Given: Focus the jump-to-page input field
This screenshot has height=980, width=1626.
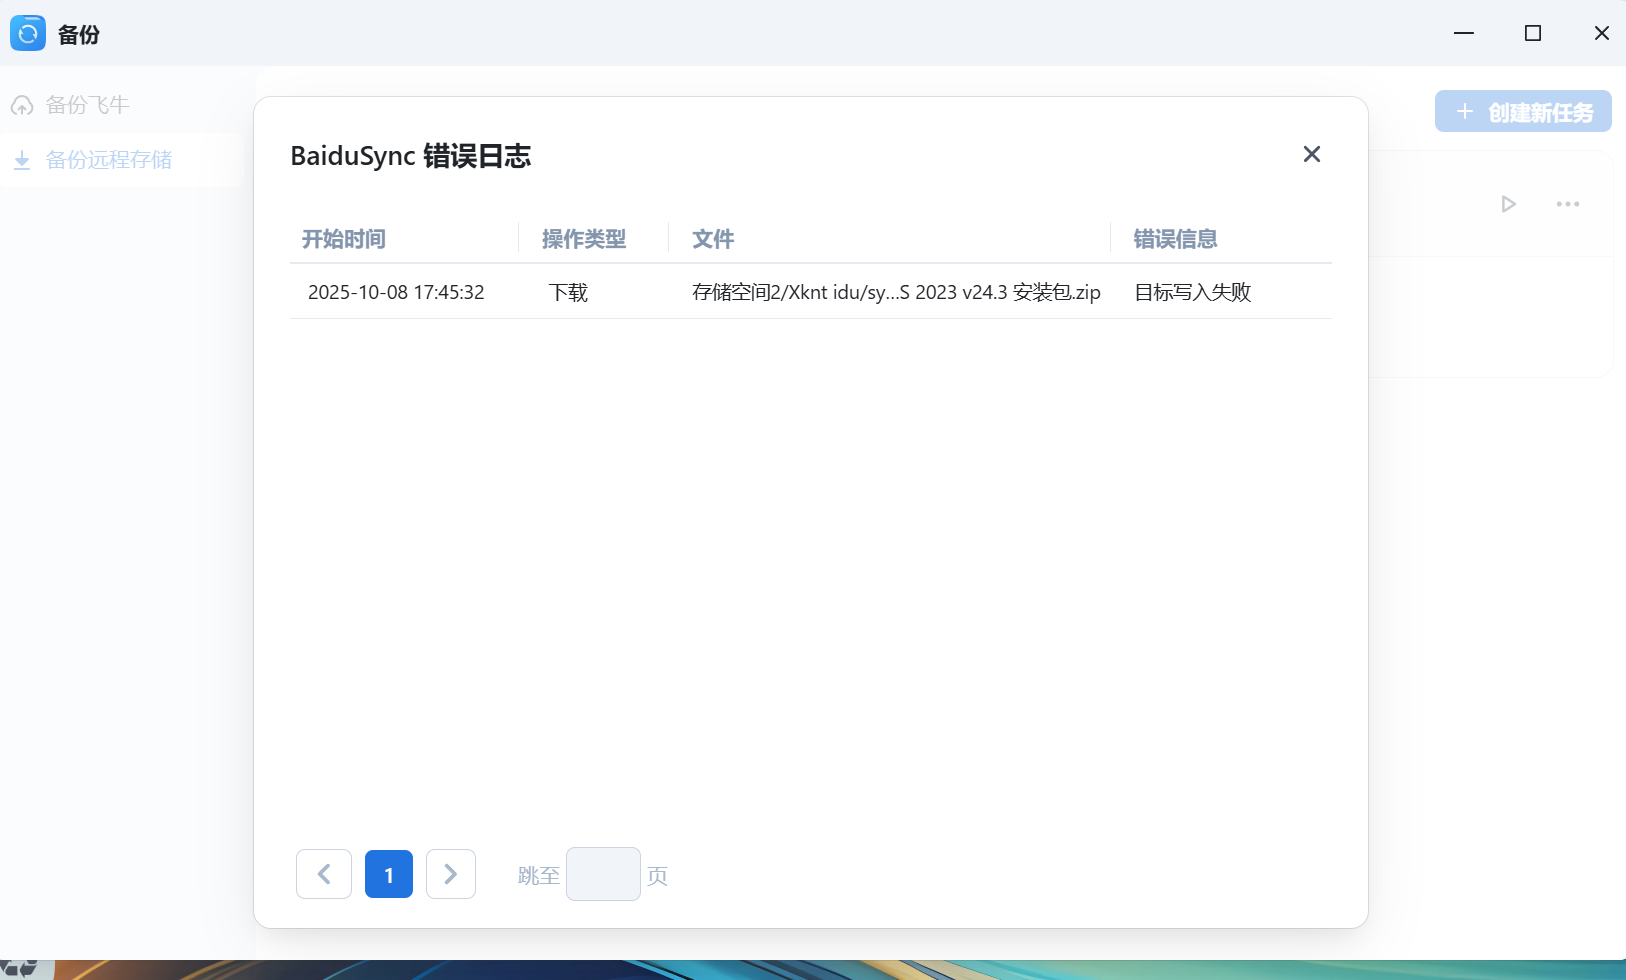Looking at the screenshot, I should (603, 874).
